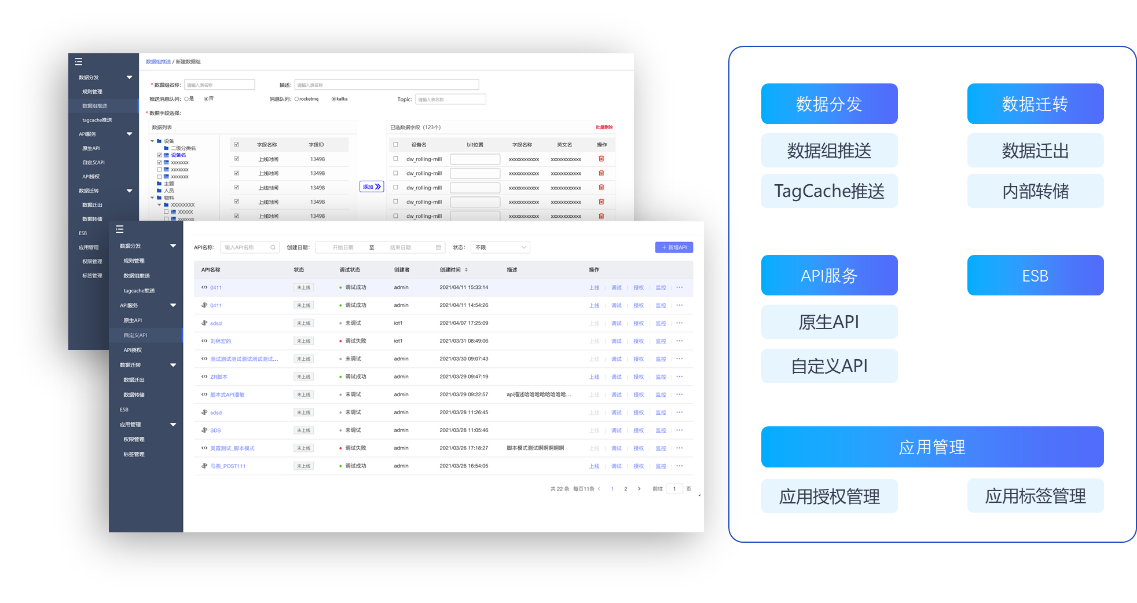1137x603 pixels.
Task: Collapse 应用管理 menu in front window sidebar
Action: [173, 424]
